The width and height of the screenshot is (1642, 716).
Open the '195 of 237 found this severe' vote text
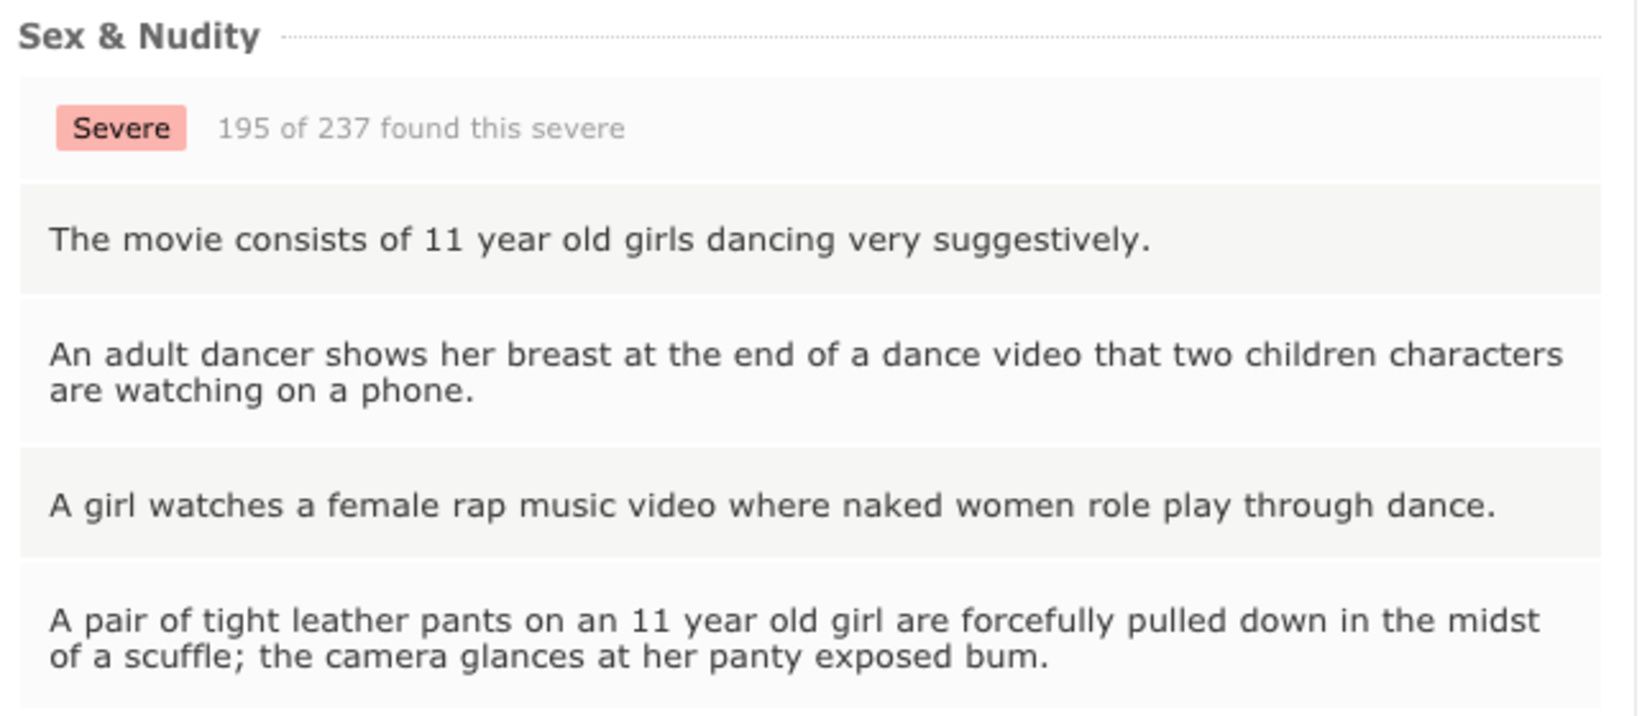coord(421,128)
